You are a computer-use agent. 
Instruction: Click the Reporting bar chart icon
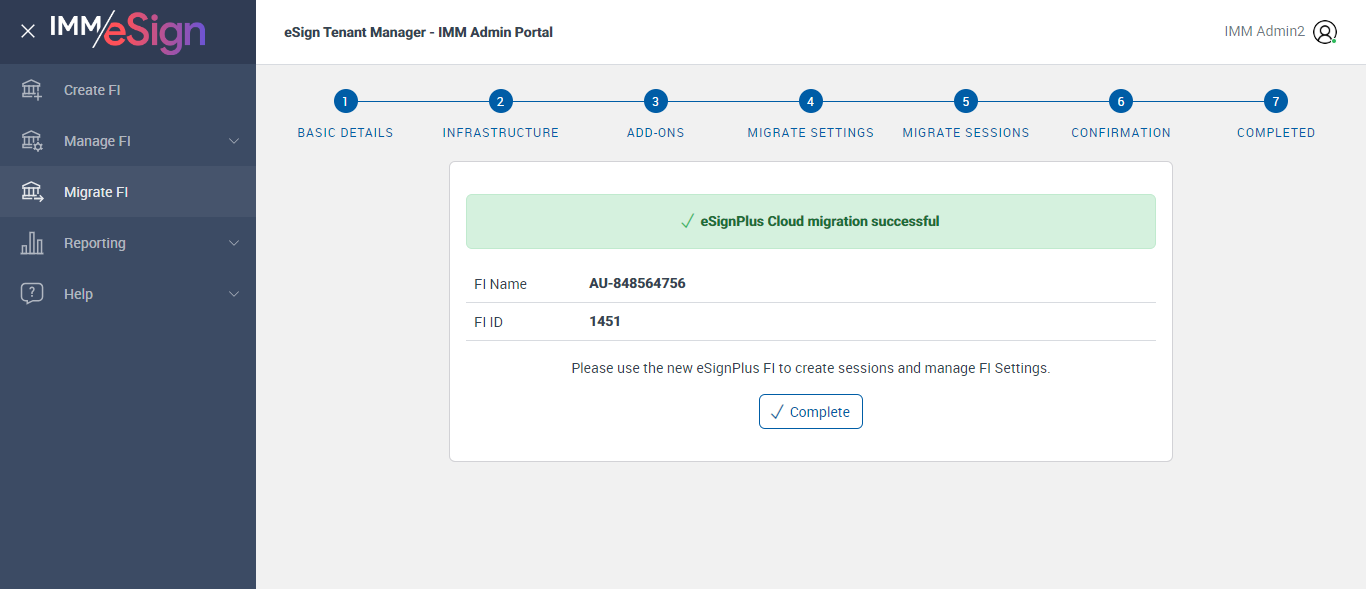[32, 243]
